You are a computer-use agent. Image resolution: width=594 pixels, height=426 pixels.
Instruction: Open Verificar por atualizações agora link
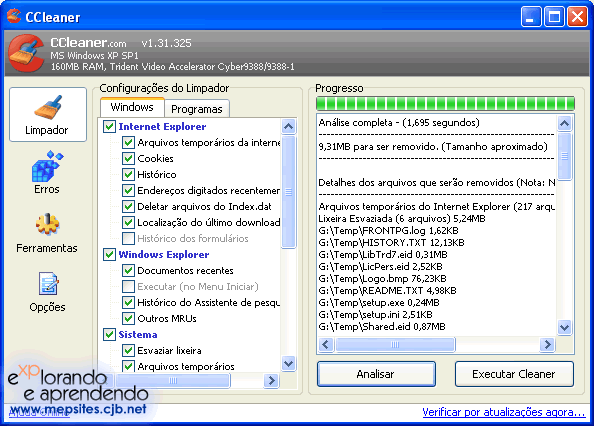click(x=504, y=412)
